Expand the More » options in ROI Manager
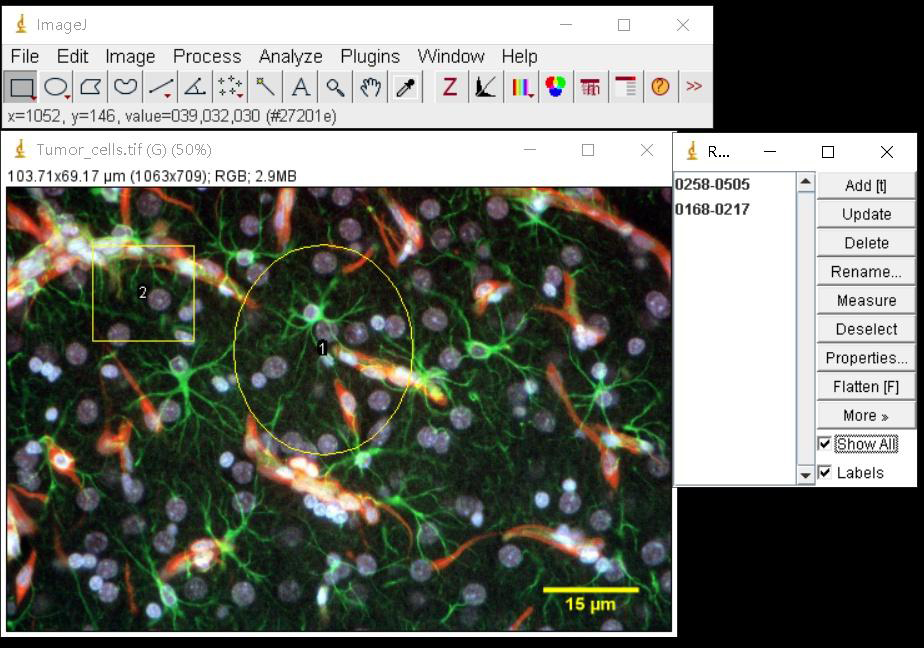This screenshot has width=924, height=648. point(866,415)
